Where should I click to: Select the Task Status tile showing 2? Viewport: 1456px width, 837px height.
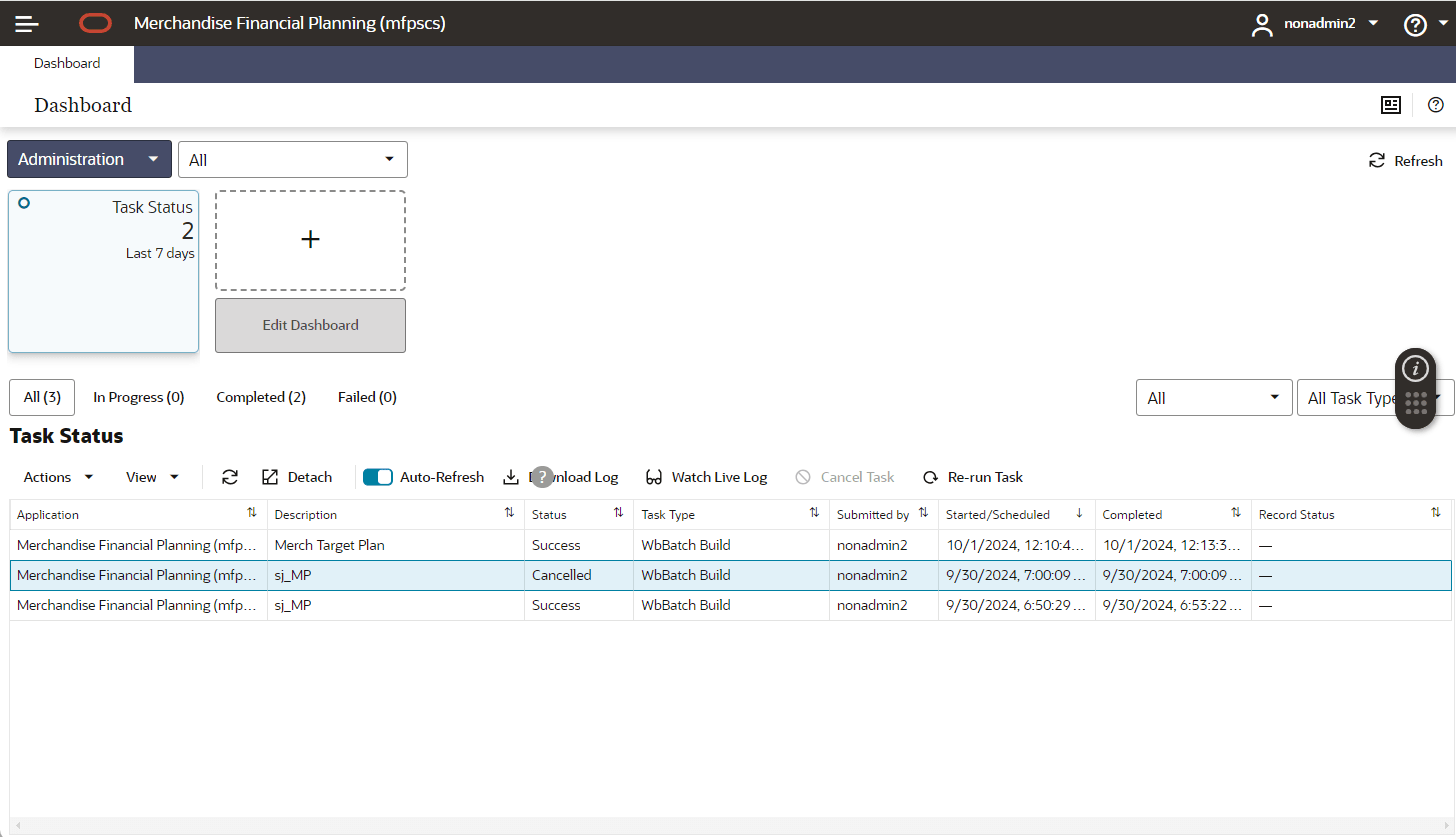tap(103, 271)
